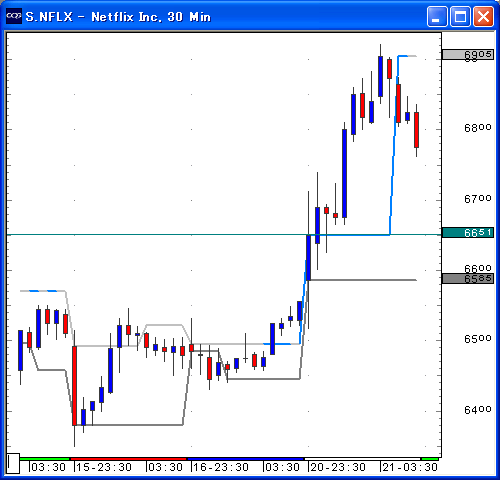The height and width of the screenshot is (480, 500).
Task: Click the 15-23:30 time axis label
Action: [x=104, y=467]
